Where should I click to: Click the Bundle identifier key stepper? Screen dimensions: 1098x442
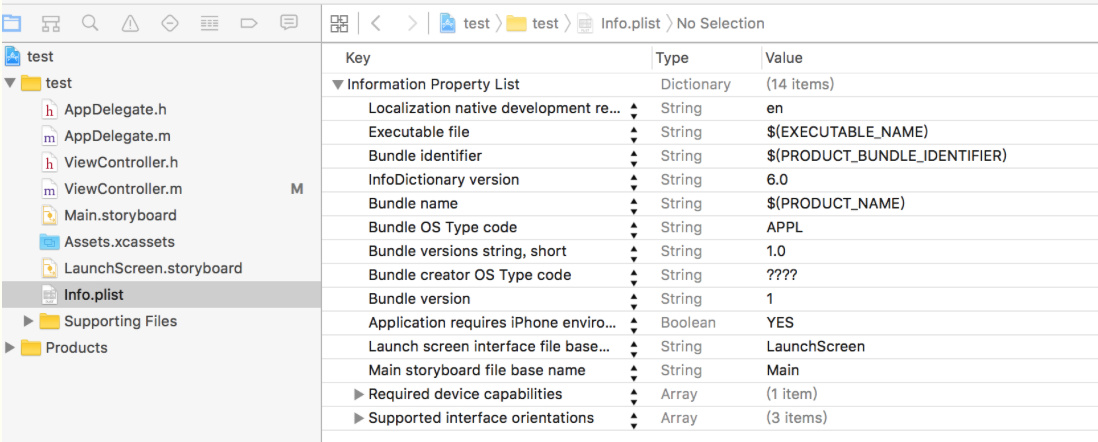tap(634, 156)
